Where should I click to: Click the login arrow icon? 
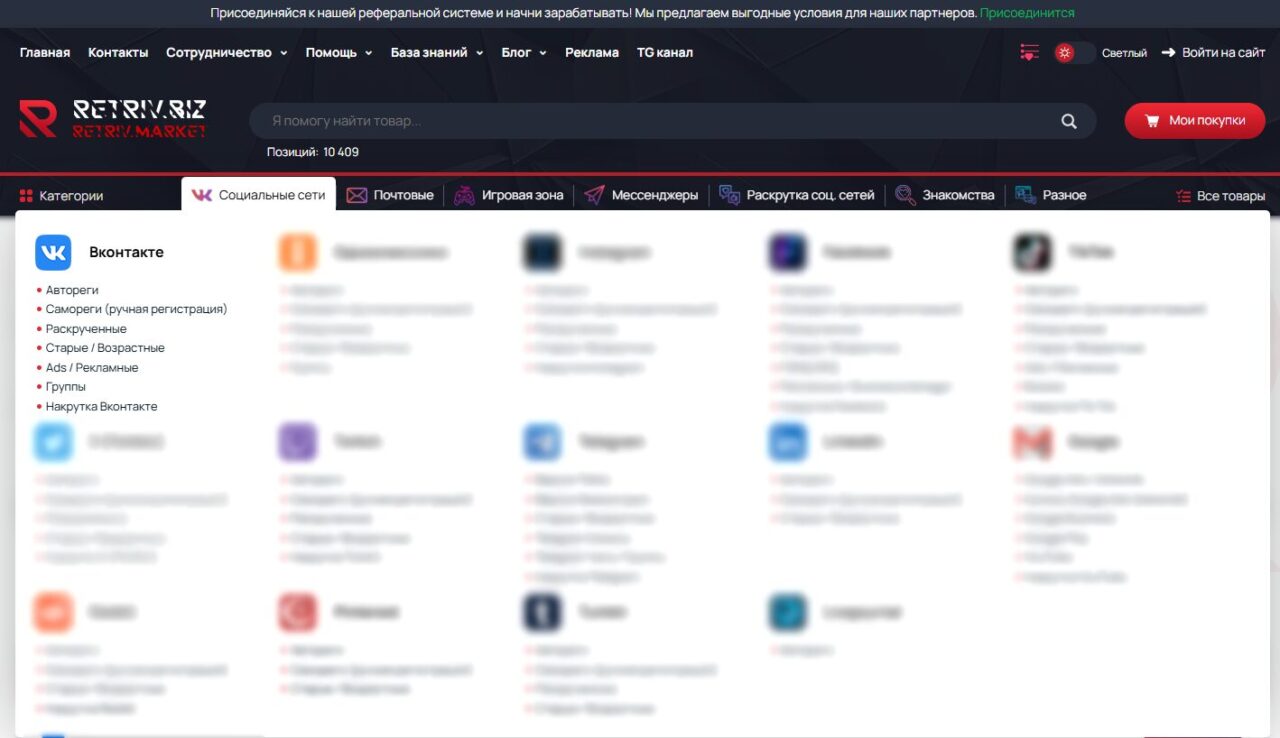[1168, 53]
